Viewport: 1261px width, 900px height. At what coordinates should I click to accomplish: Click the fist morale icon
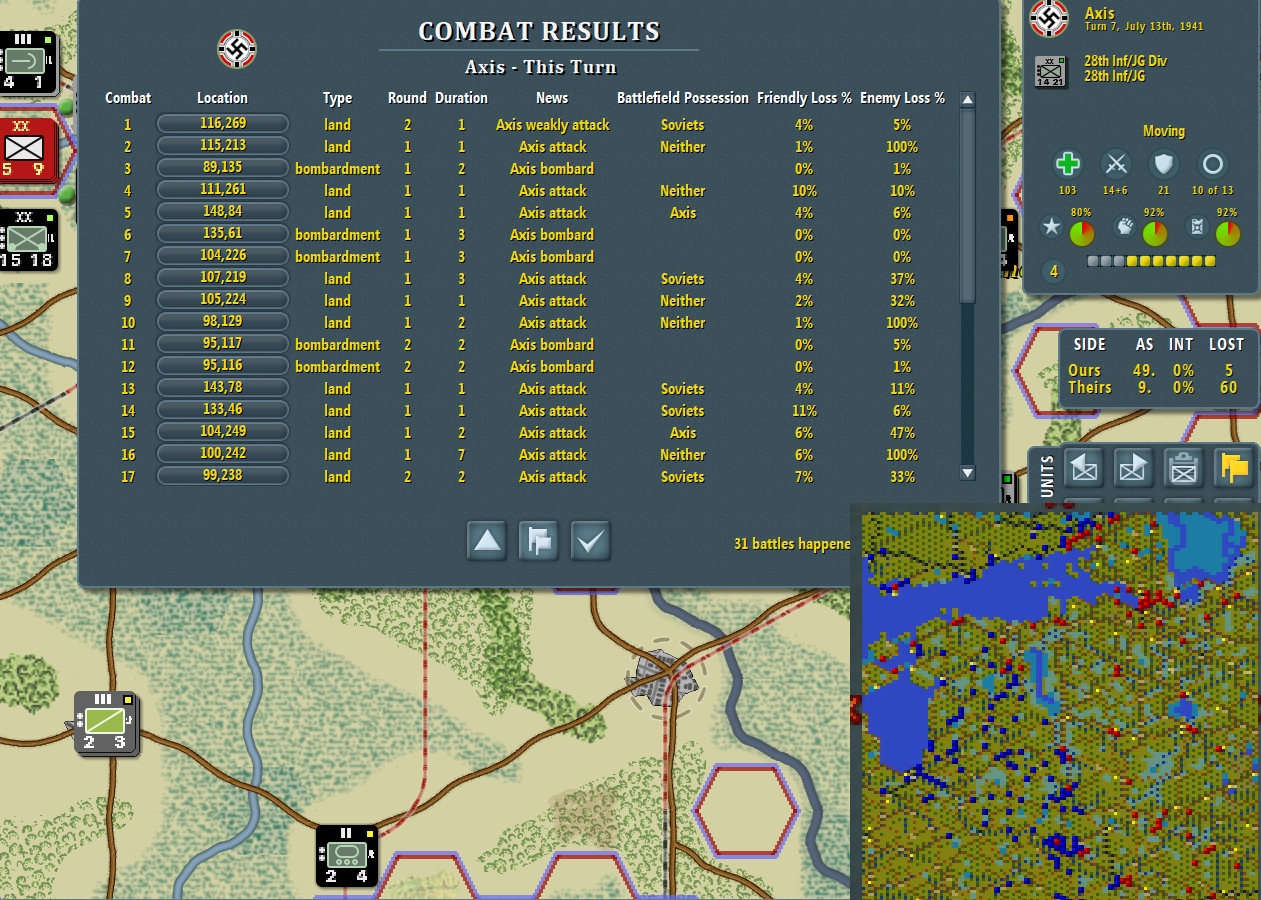click(x=1124, y=227)
